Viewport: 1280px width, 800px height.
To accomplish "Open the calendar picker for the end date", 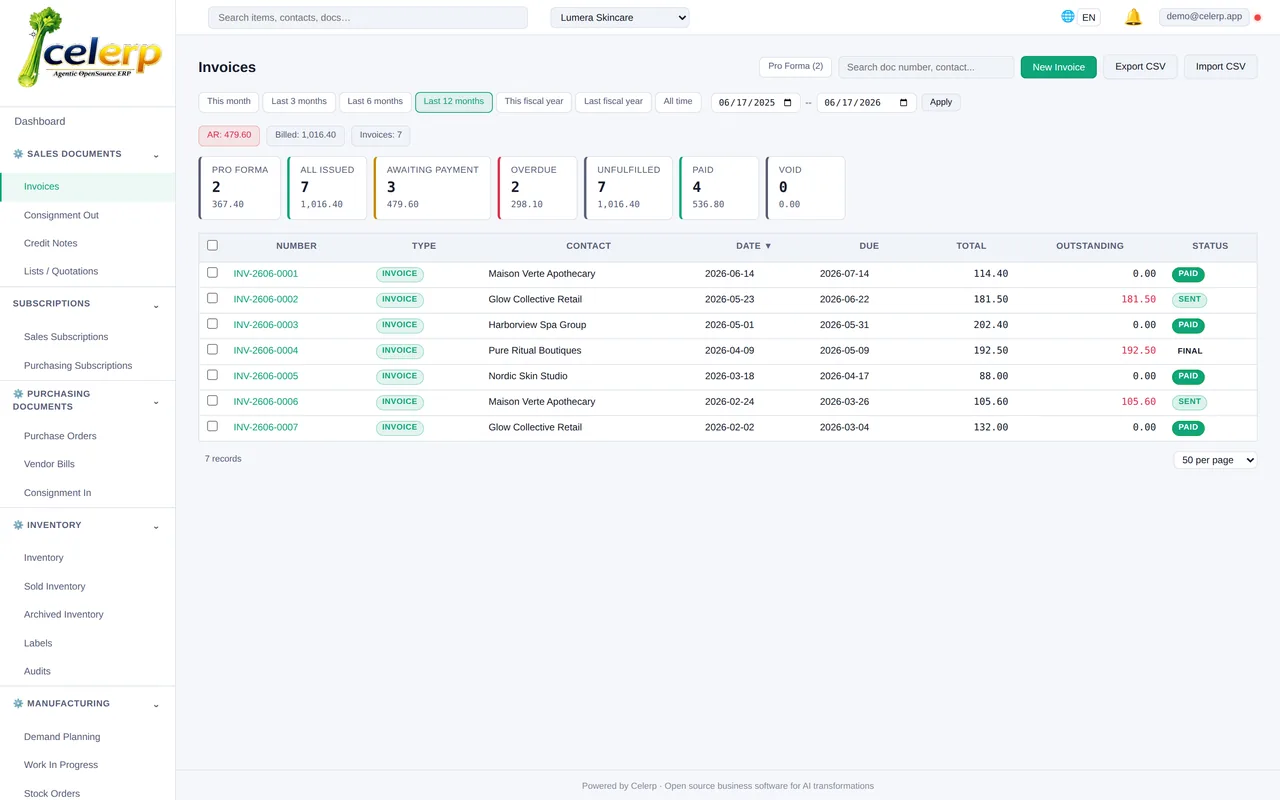I will point(904,102).
